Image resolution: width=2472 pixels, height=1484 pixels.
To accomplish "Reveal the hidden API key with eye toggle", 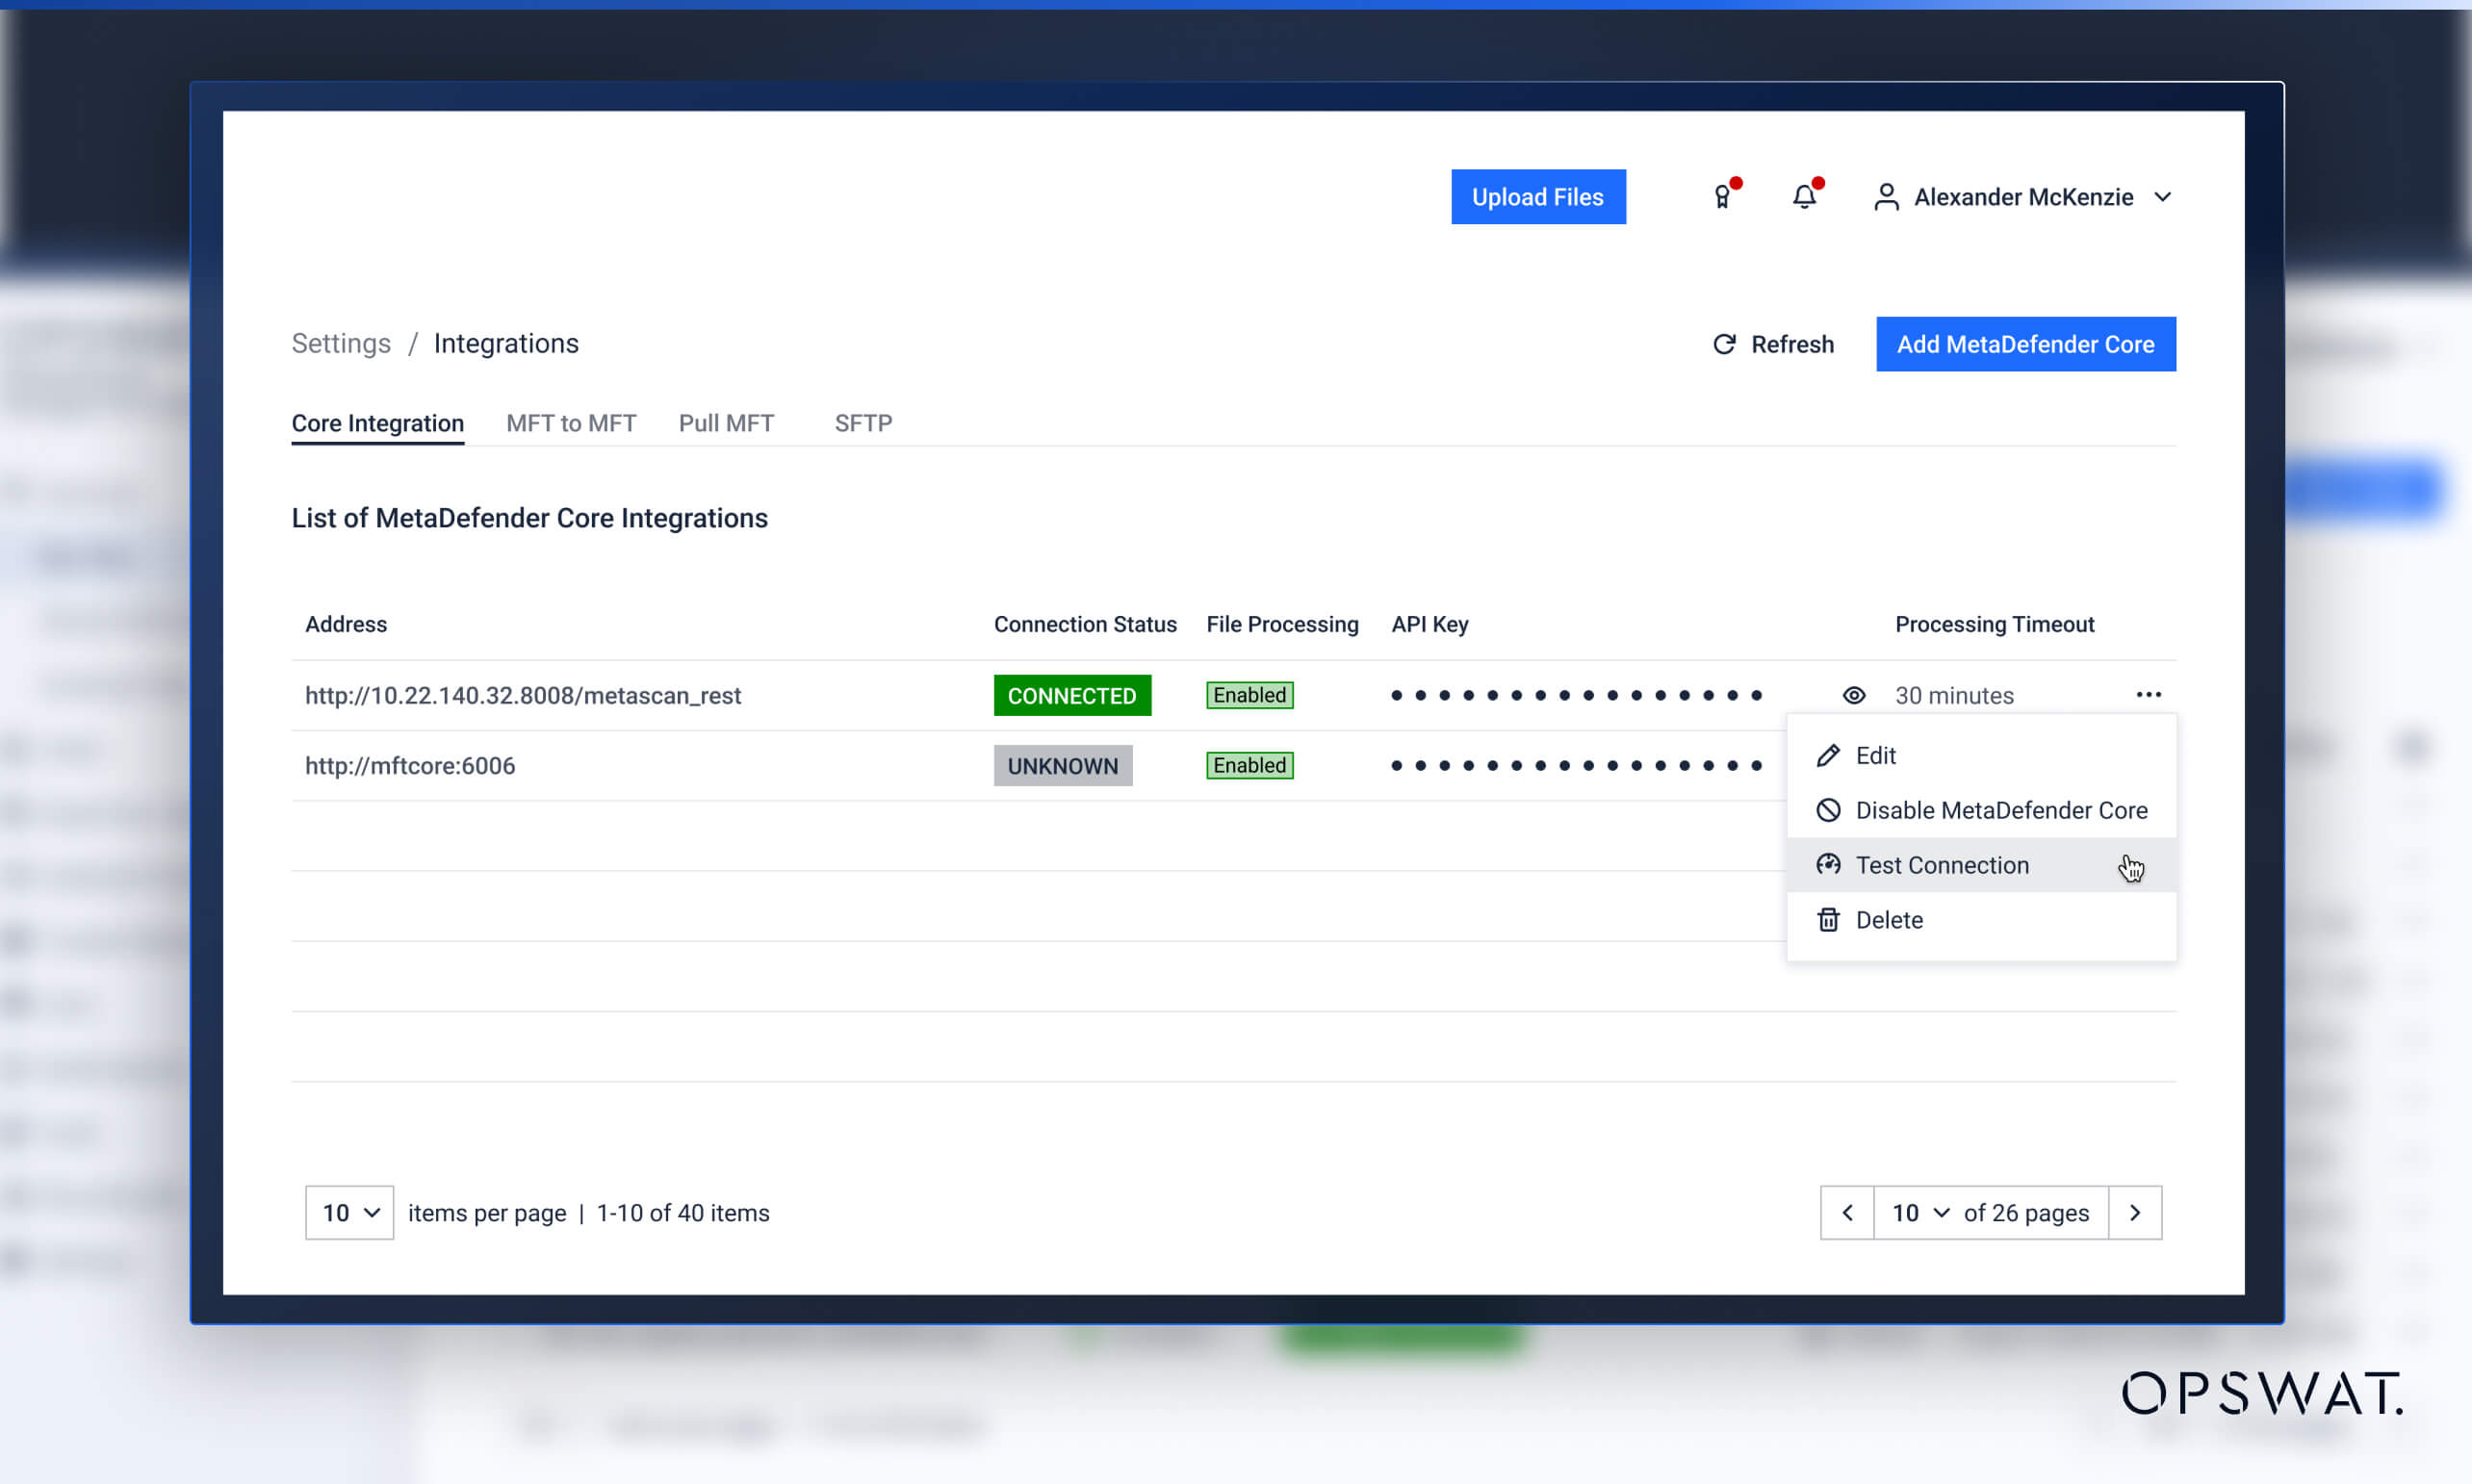I will 1854,694.
